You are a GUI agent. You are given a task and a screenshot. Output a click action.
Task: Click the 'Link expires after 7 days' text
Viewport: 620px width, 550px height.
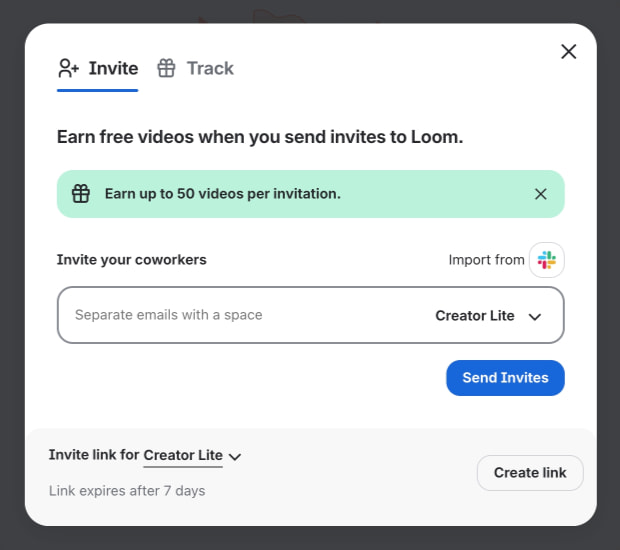point(127,491)
